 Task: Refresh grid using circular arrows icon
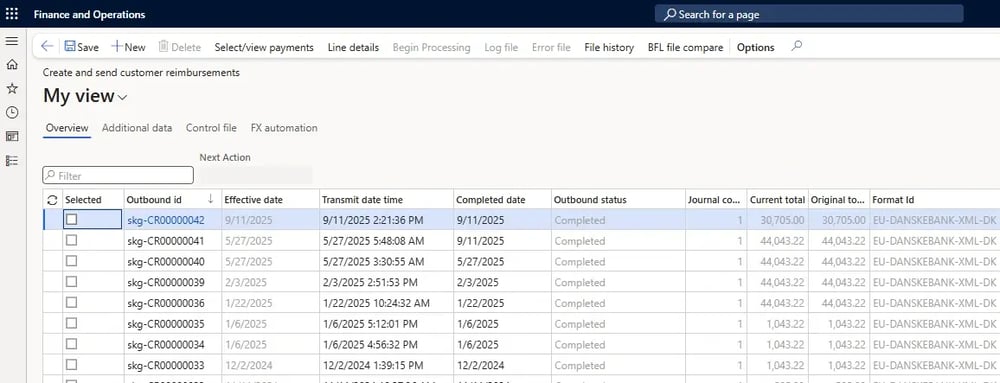(x=52, y=200)
